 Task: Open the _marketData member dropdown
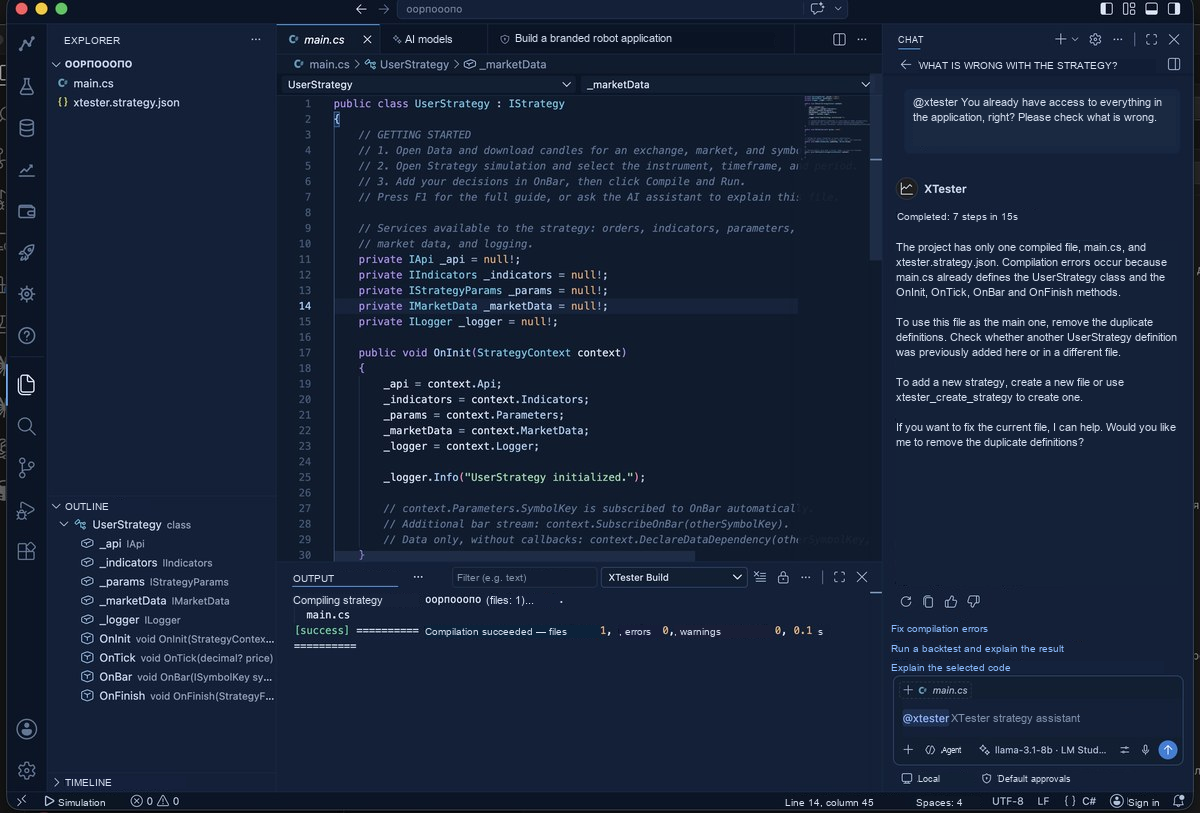[729, 85]
